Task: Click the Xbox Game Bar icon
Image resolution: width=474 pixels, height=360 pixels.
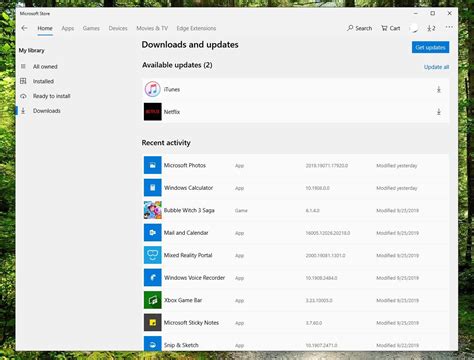Action: point(153,300)
